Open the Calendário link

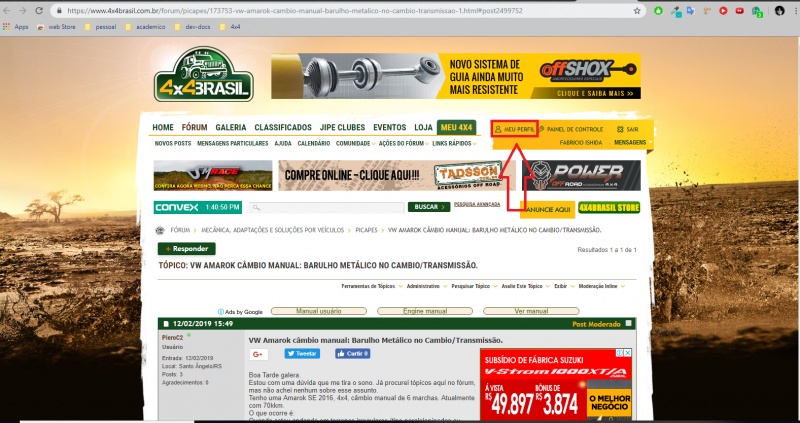pyautogui.click(x=314, y=144)
